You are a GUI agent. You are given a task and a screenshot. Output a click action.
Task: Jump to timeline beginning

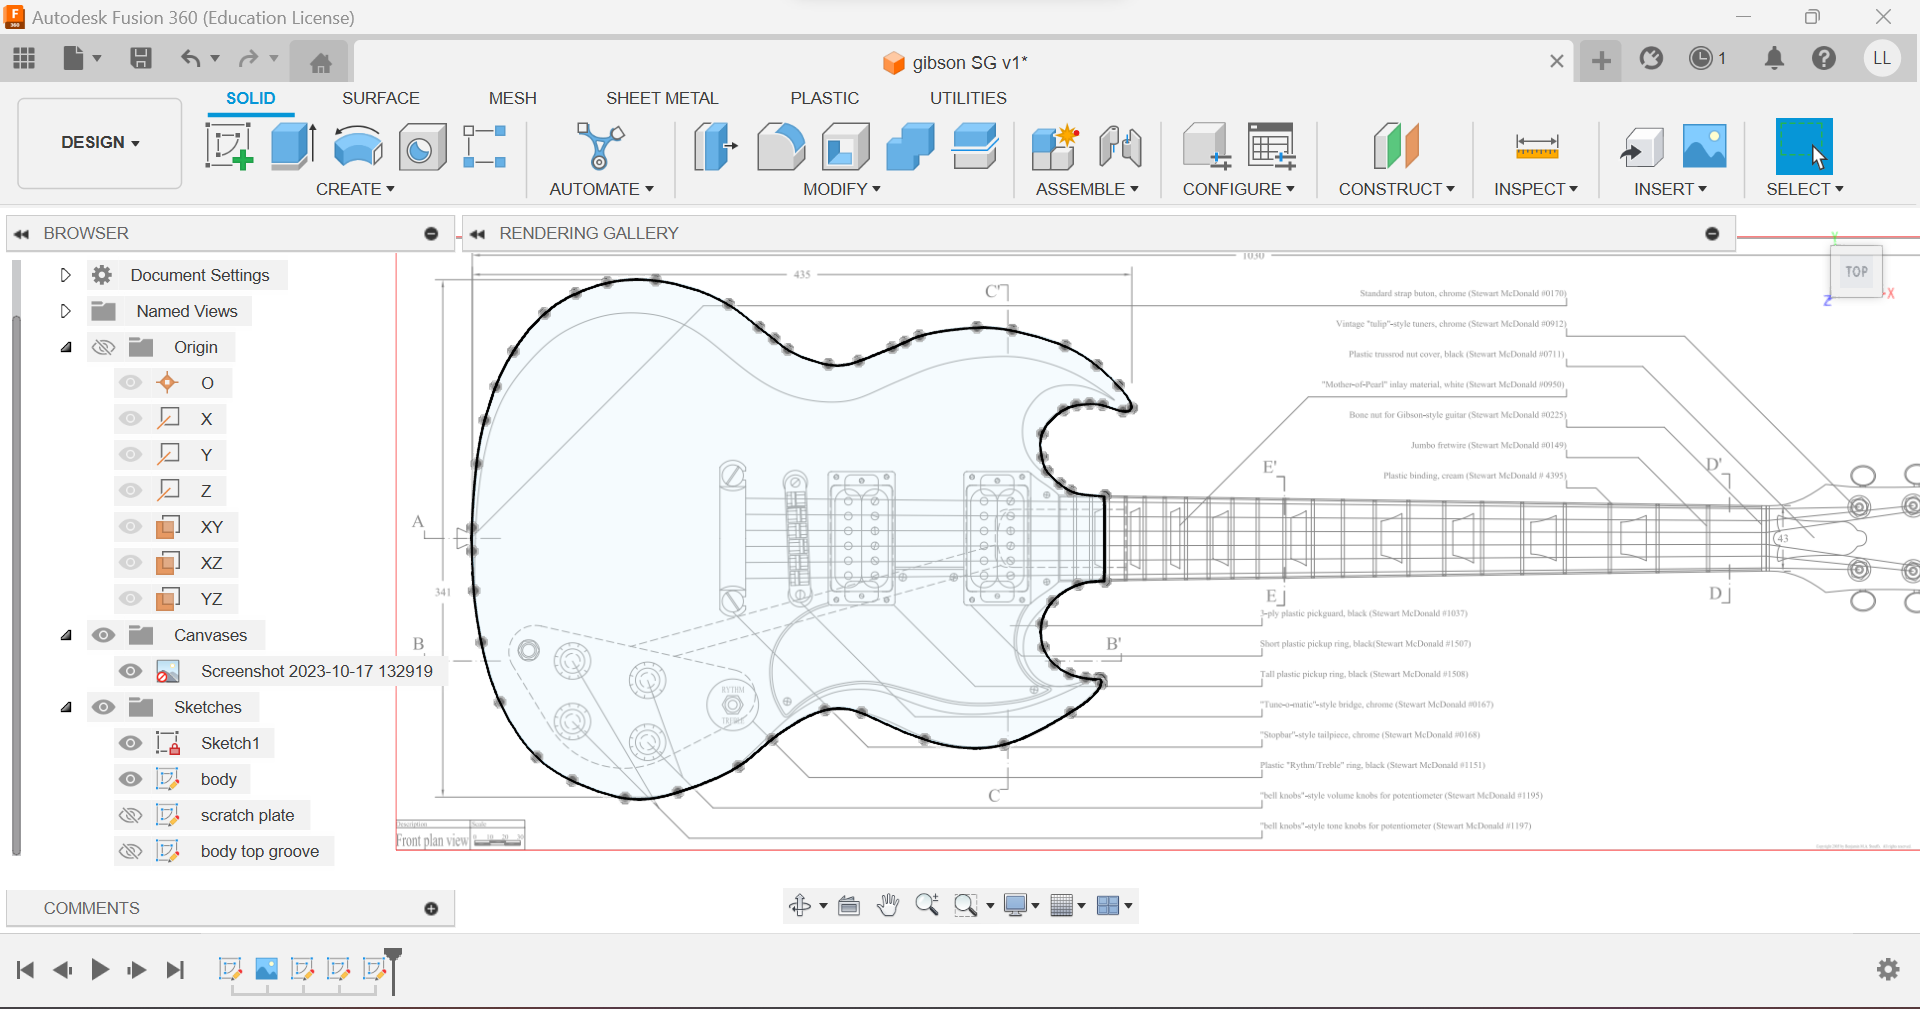click(26, 969)
